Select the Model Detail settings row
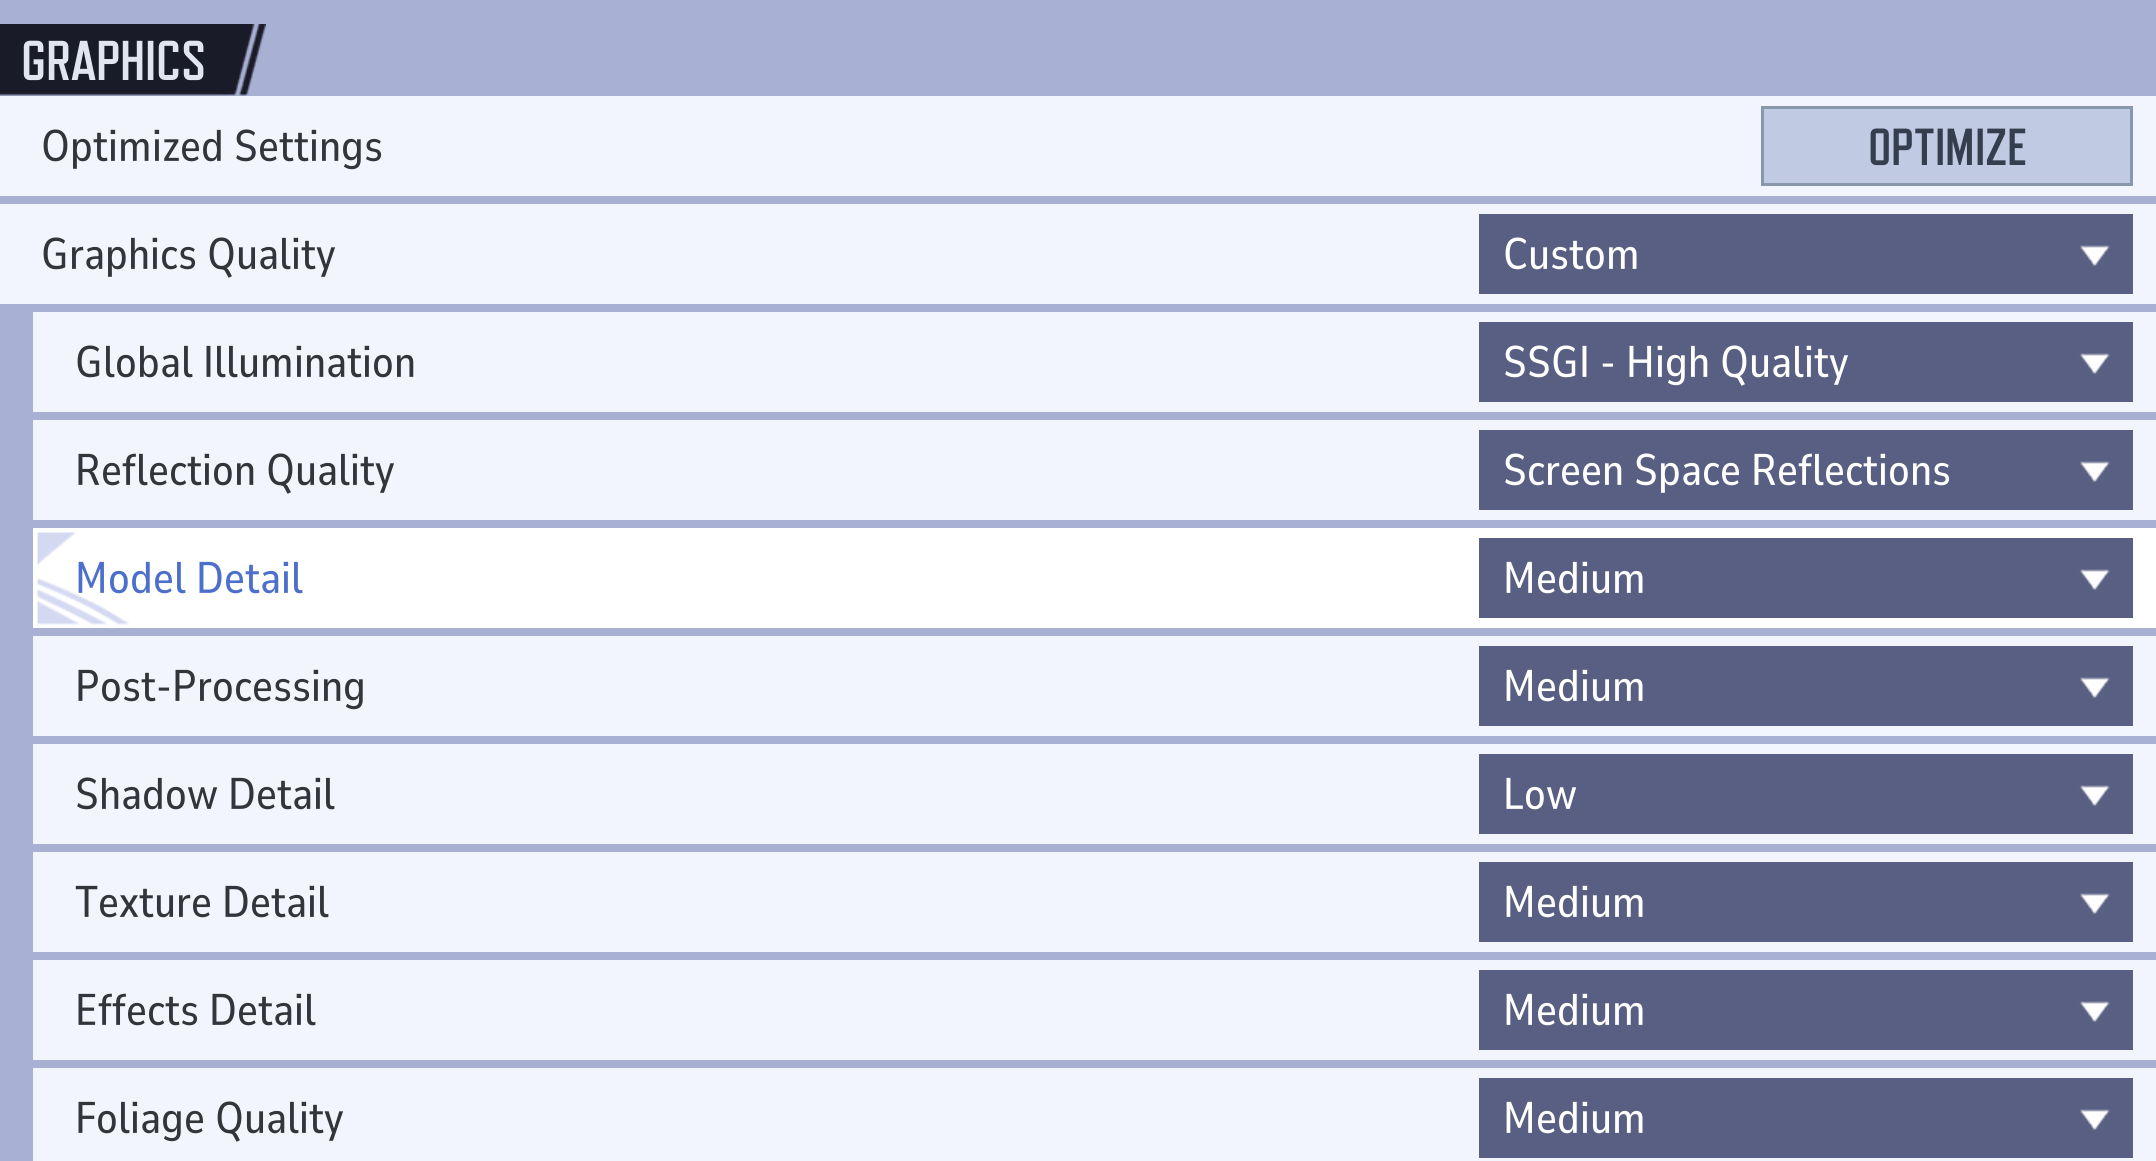Viewport: 2156px width, 1161px height. 700,578
